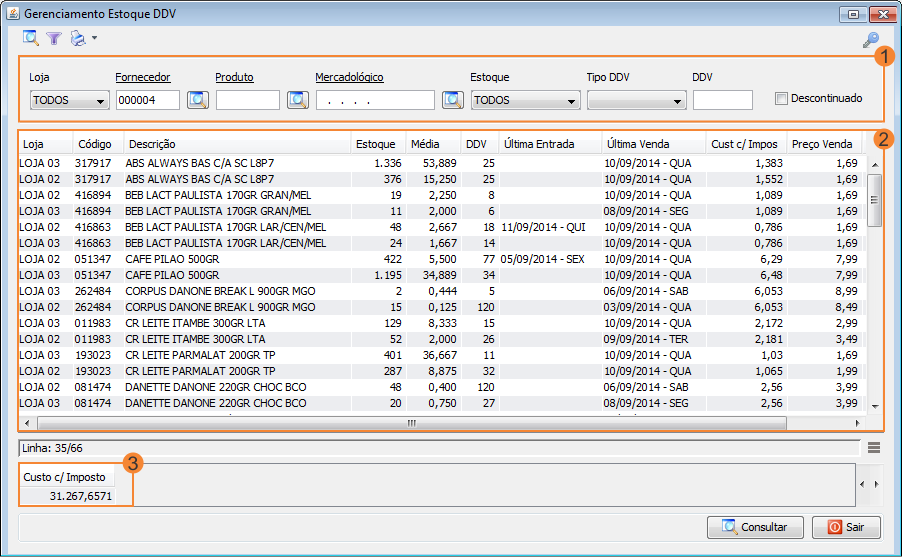The height and width of the screenshot is (557, 902).
Task: Expand the Tipo DDV dropdown
Action: click(x=637, y=100)
